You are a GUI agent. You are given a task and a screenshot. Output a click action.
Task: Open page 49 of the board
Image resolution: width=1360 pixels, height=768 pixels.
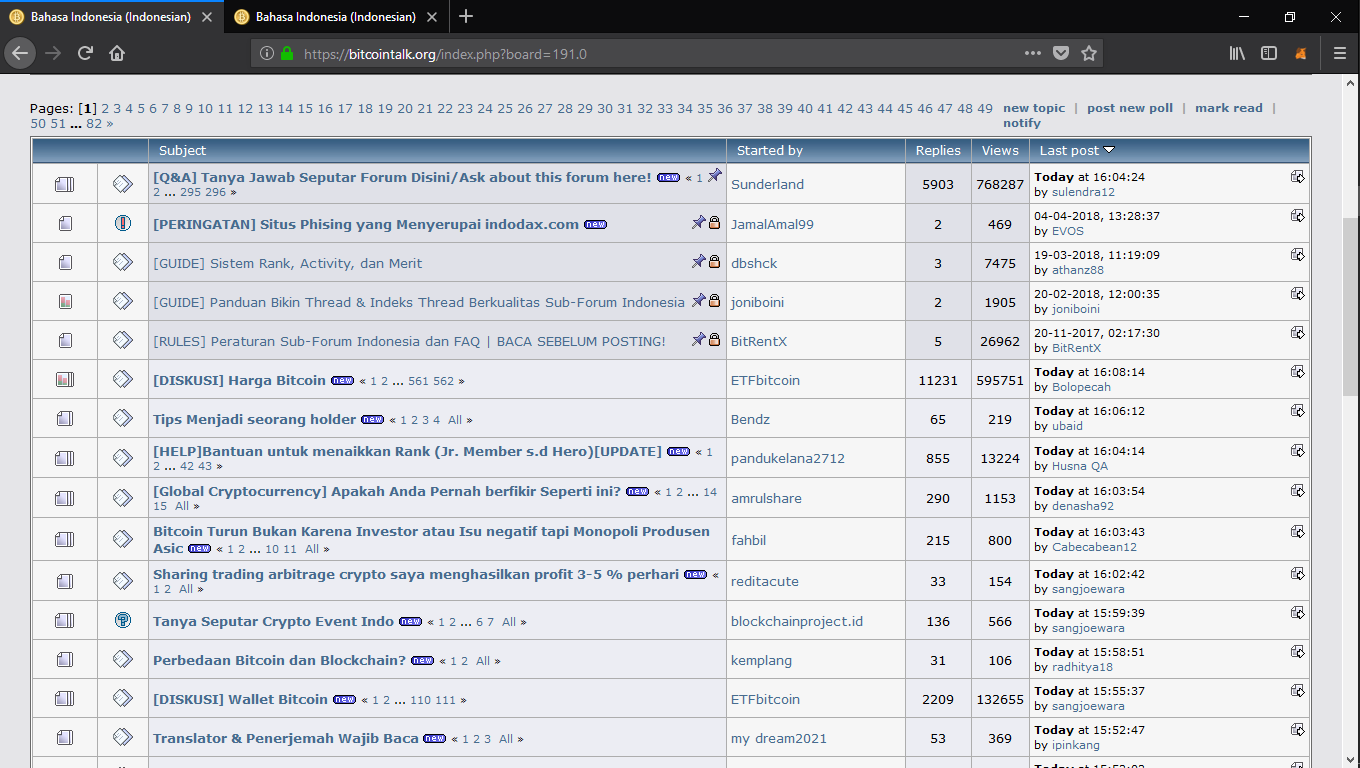[x=985, y=108]
